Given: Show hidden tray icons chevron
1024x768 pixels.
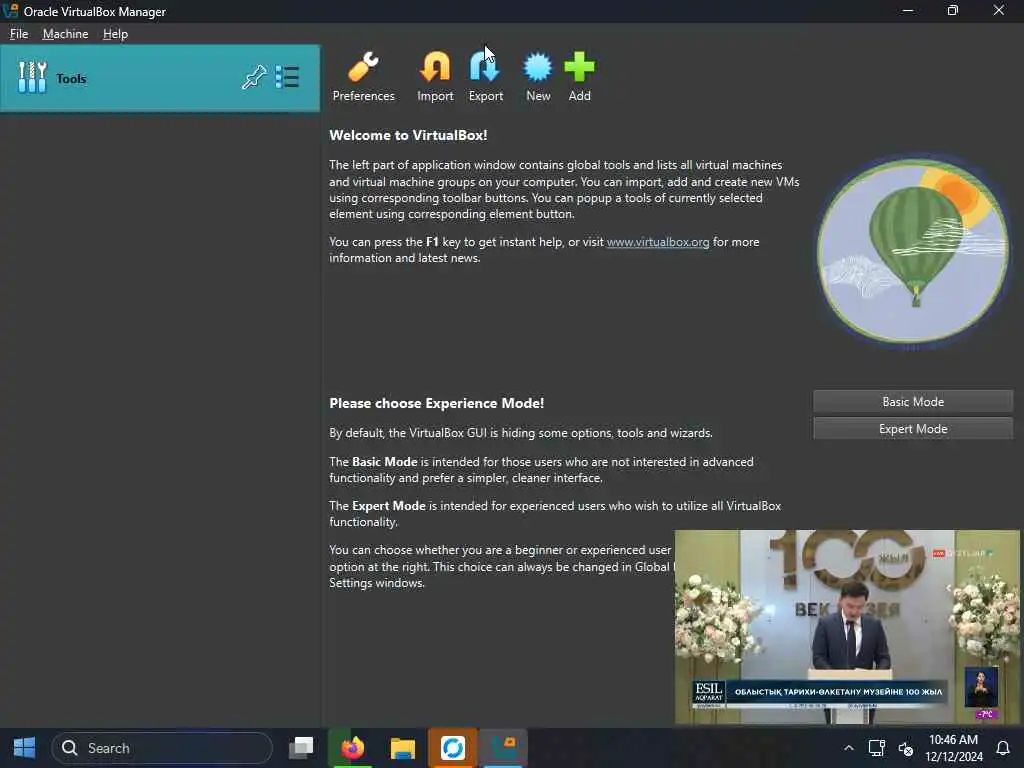Looking at the screenshot, I should 848,748.
